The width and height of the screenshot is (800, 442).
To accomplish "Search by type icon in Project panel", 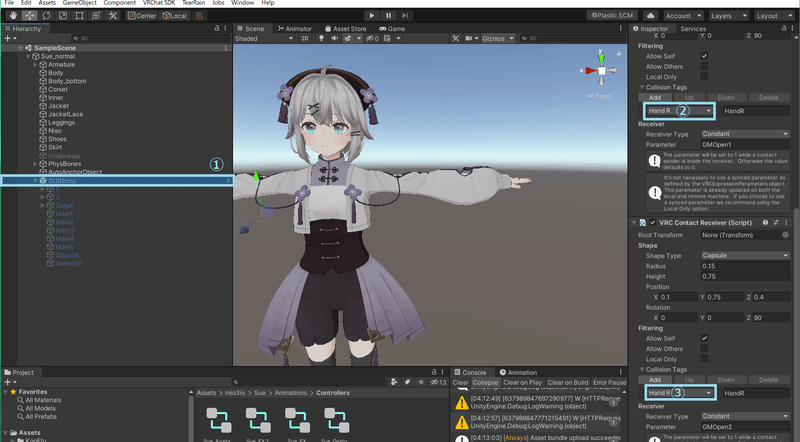I will (x=394, y=382).
